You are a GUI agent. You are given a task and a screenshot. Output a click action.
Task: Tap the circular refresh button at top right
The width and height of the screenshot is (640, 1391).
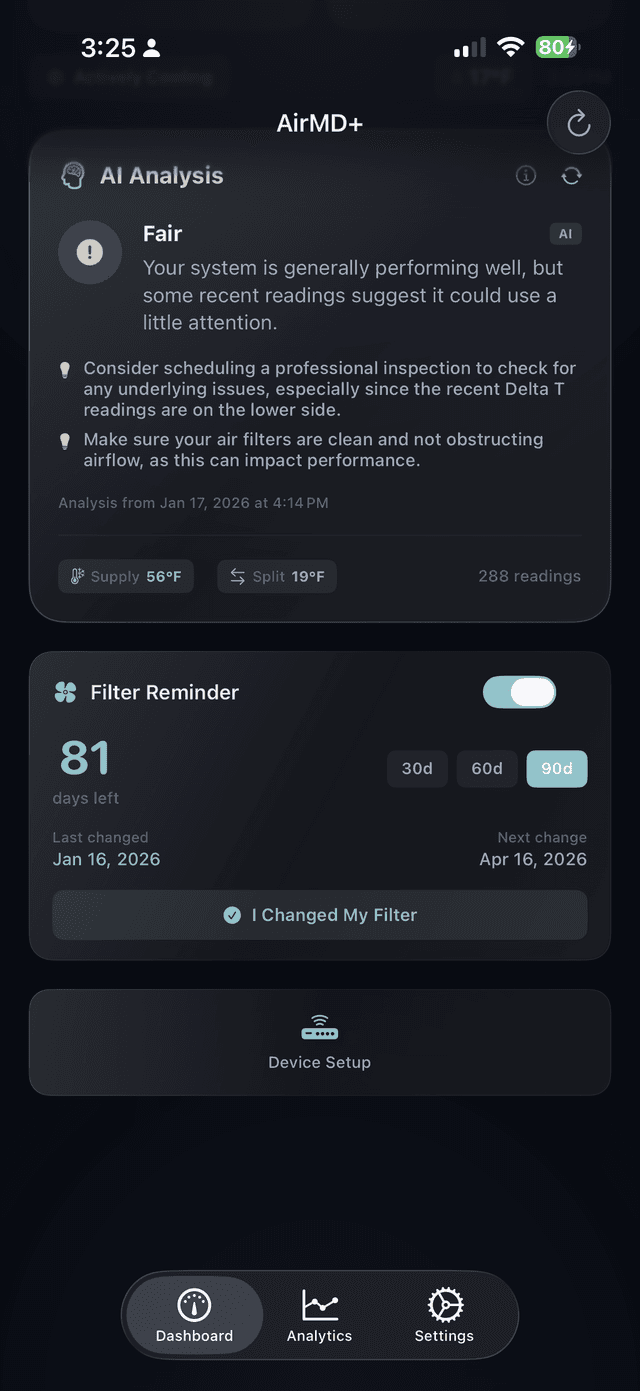click(x=578, y=122)
